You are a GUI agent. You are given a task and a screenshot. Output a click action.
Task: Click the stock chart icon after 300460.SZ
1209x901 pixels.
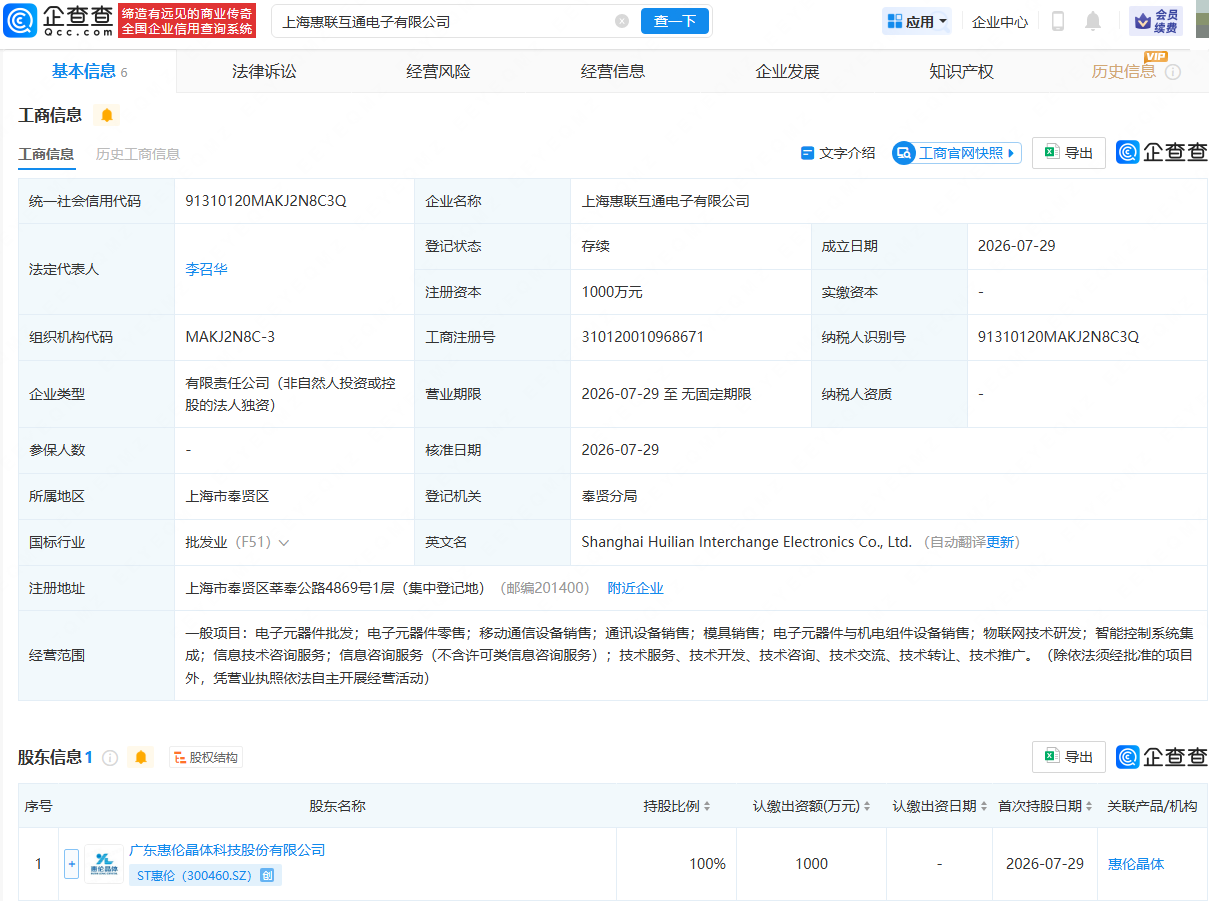(x=267, y=875)
